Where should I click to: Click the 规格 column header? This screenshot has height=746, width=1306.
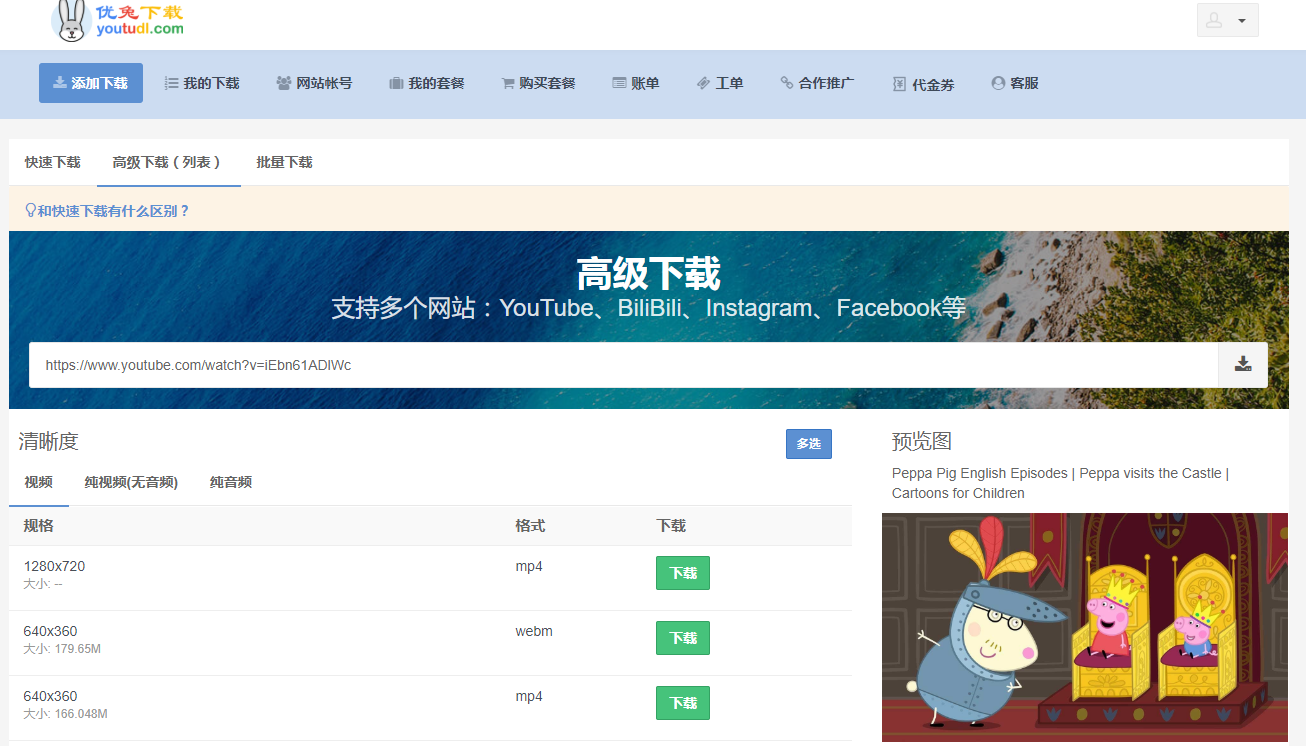click(x=39, y=526)
